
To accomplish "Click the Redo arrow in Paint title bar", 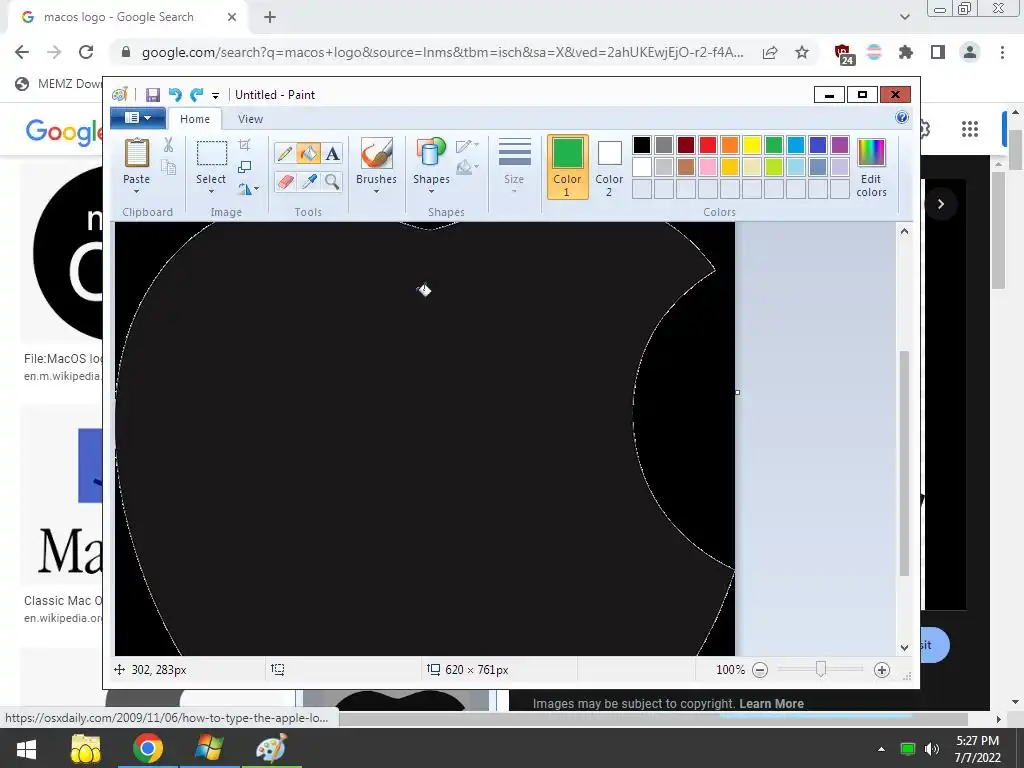I will [x=197, y=95].
